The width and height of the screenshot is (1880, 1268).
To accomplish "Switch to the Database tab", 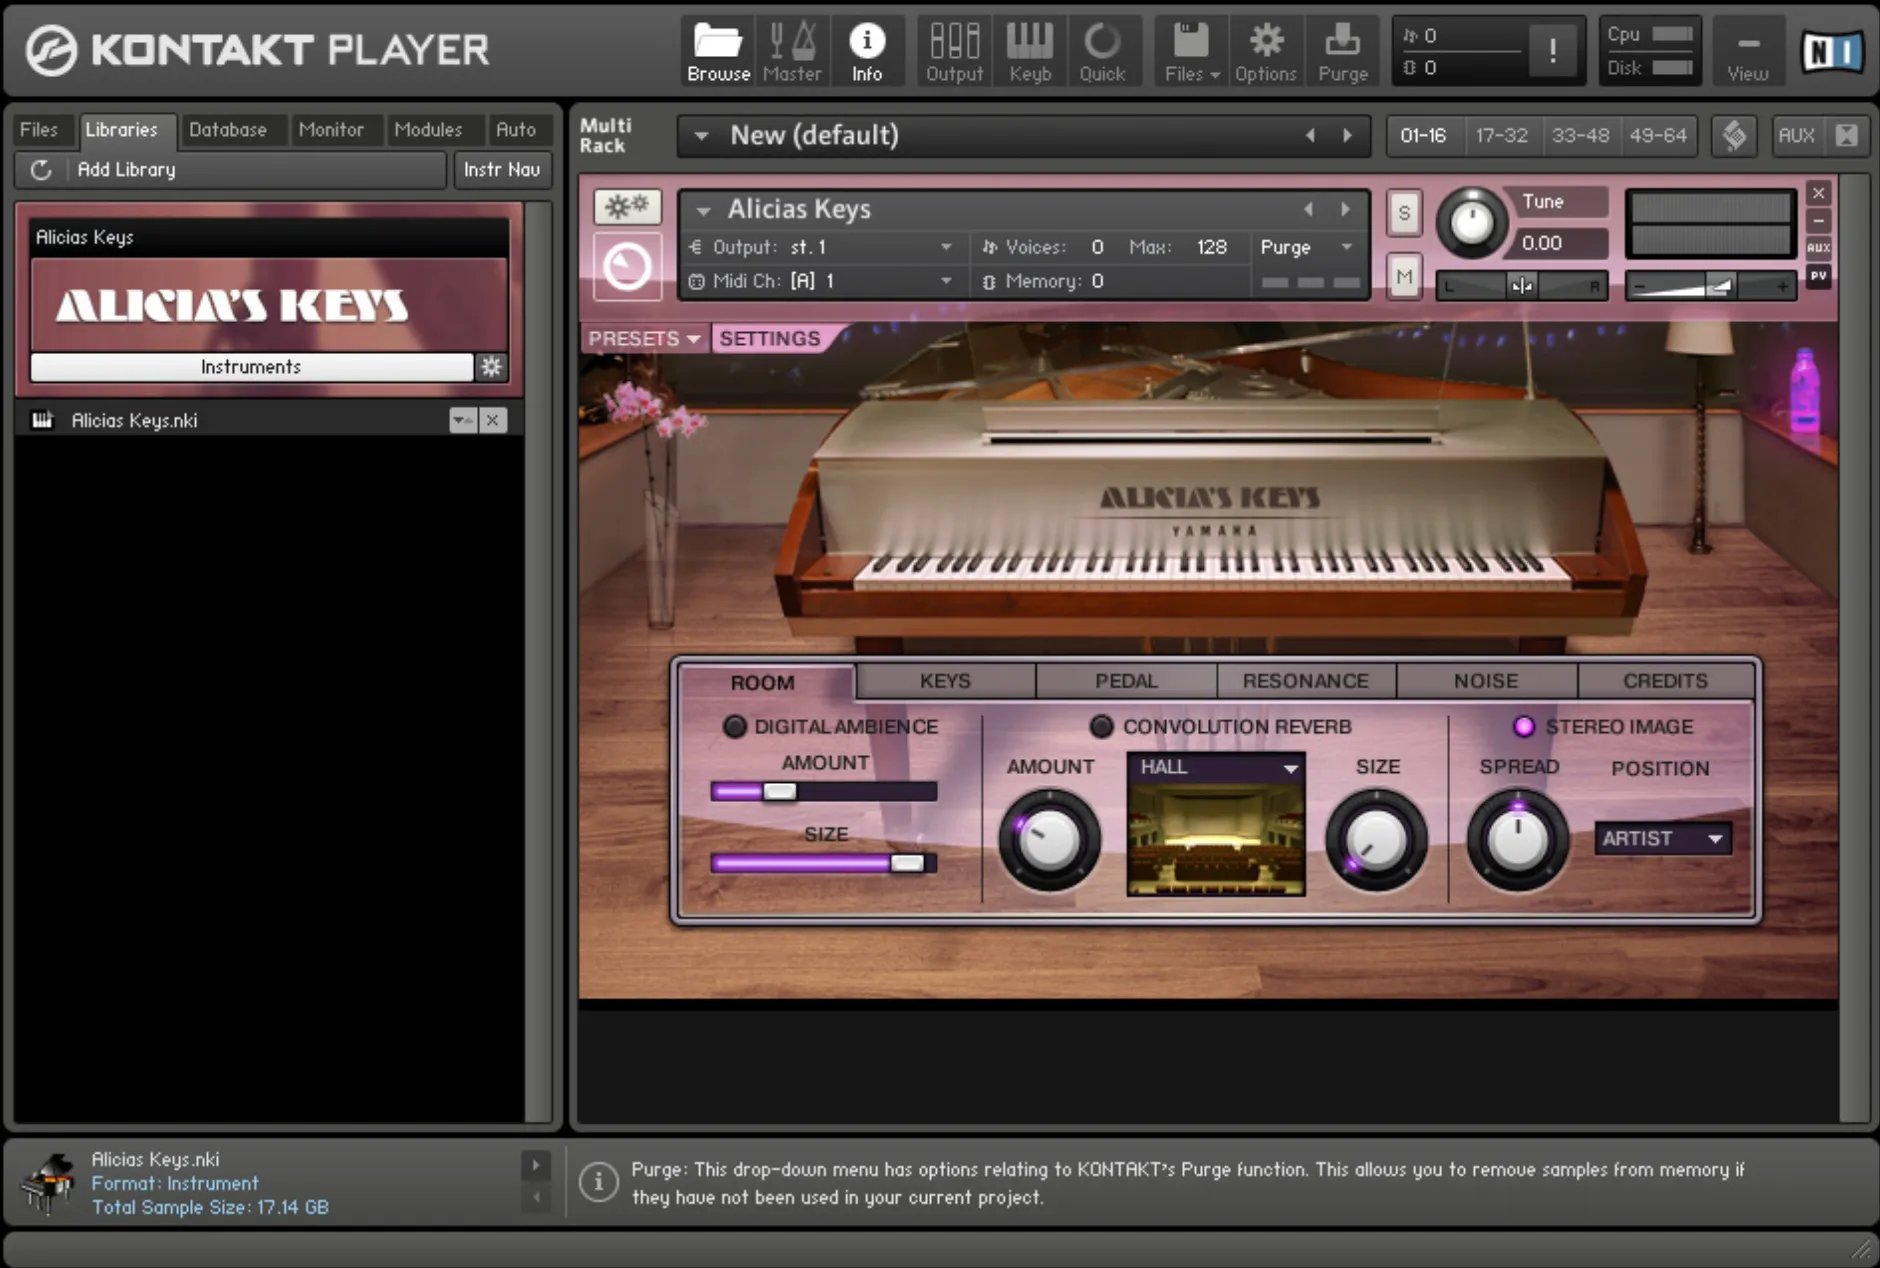I will click(x=228, y=130).
